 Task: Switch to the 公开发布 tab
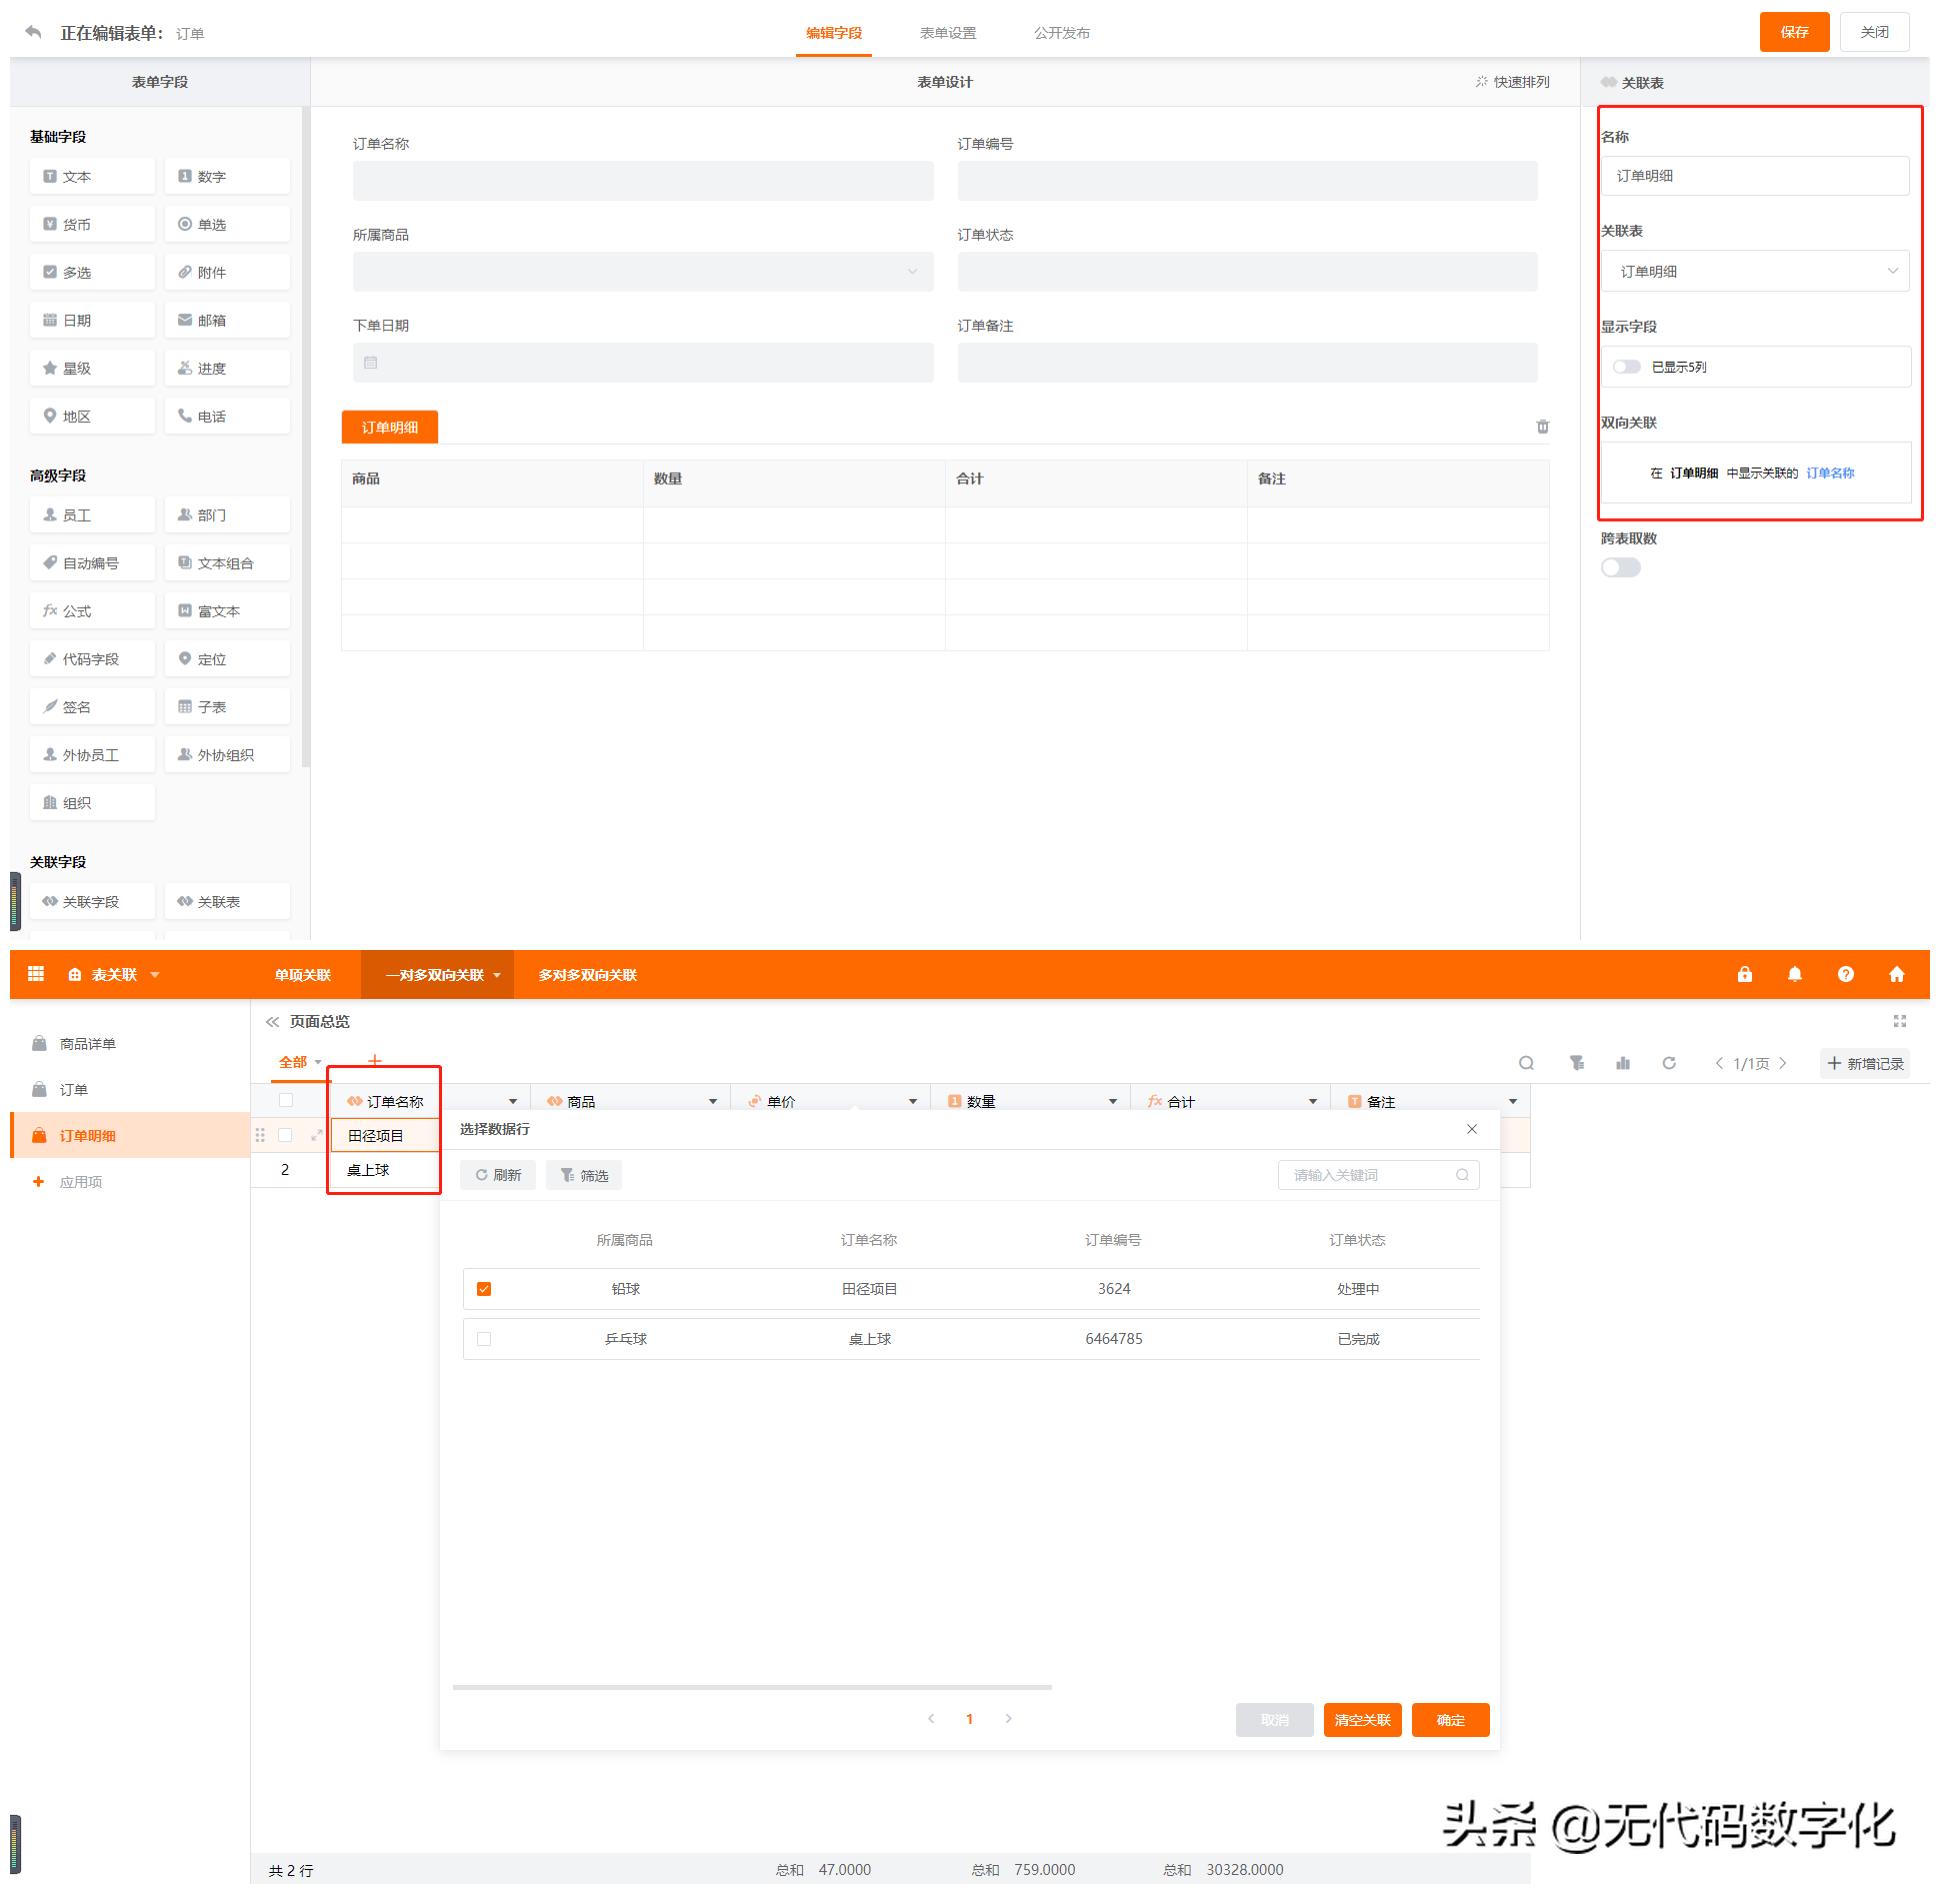[1062, 33]
